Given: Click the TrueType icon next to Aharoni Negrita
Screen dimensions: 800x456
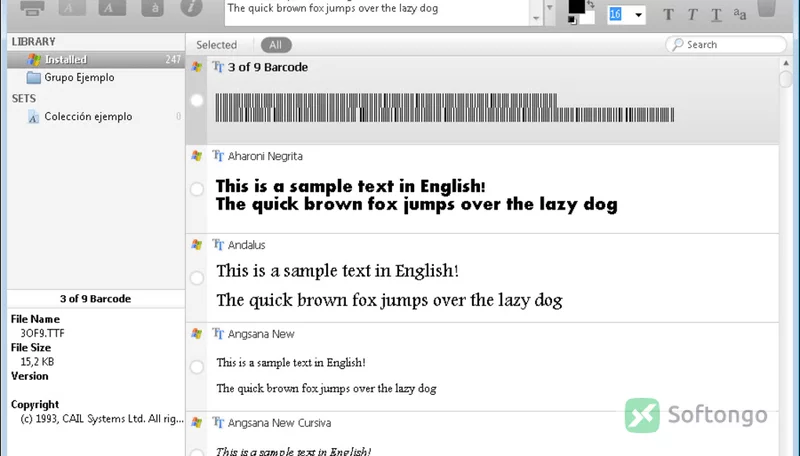Looking at the screenshot, I should click(218, 156).
